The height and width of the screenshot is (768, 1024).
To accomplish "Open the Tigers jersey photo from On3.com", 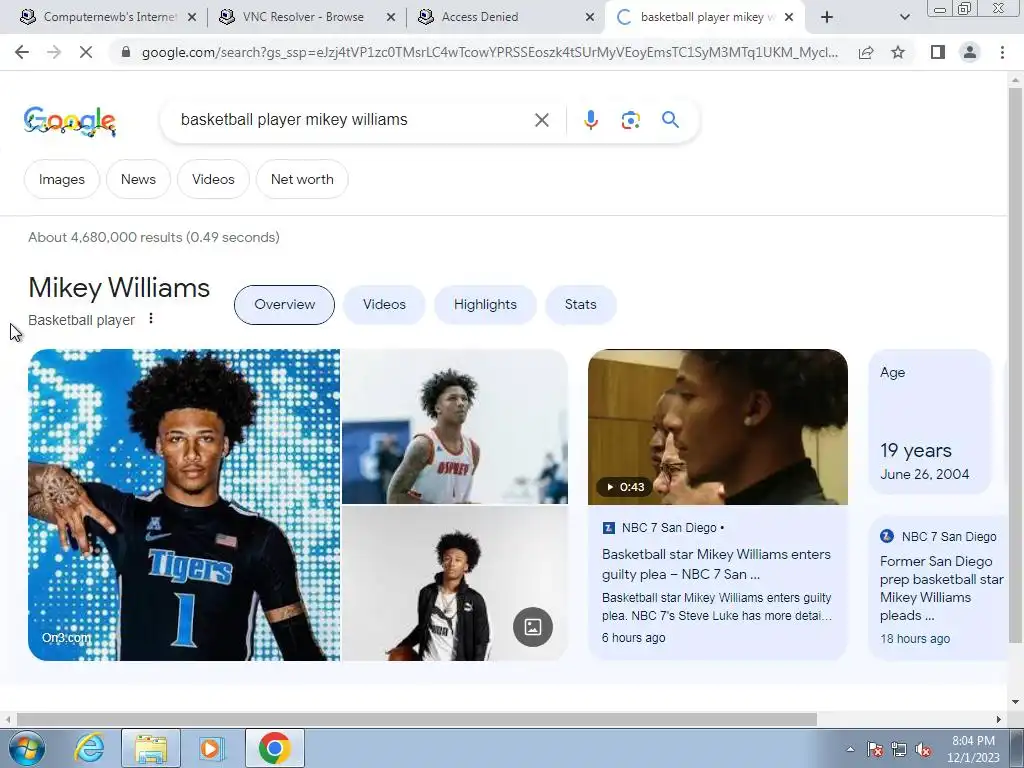I will click(x=184, y=505).
